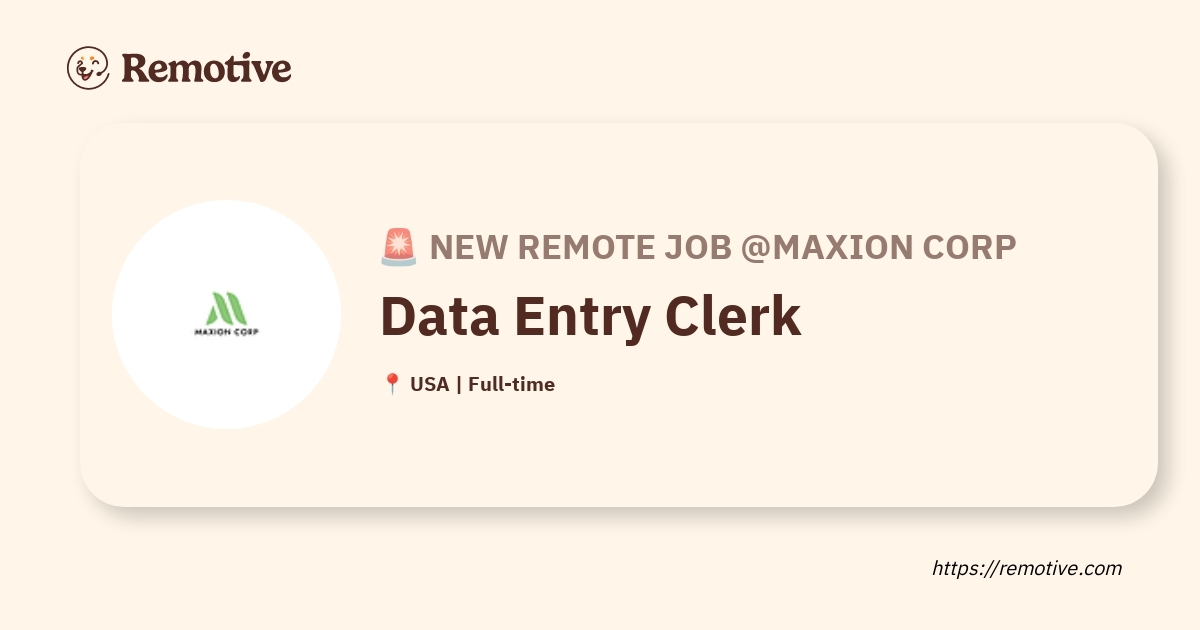Viewport: 1200px width, 630px height.
Task: Open the Remotive wordmark link
Action: coord(206,68)
